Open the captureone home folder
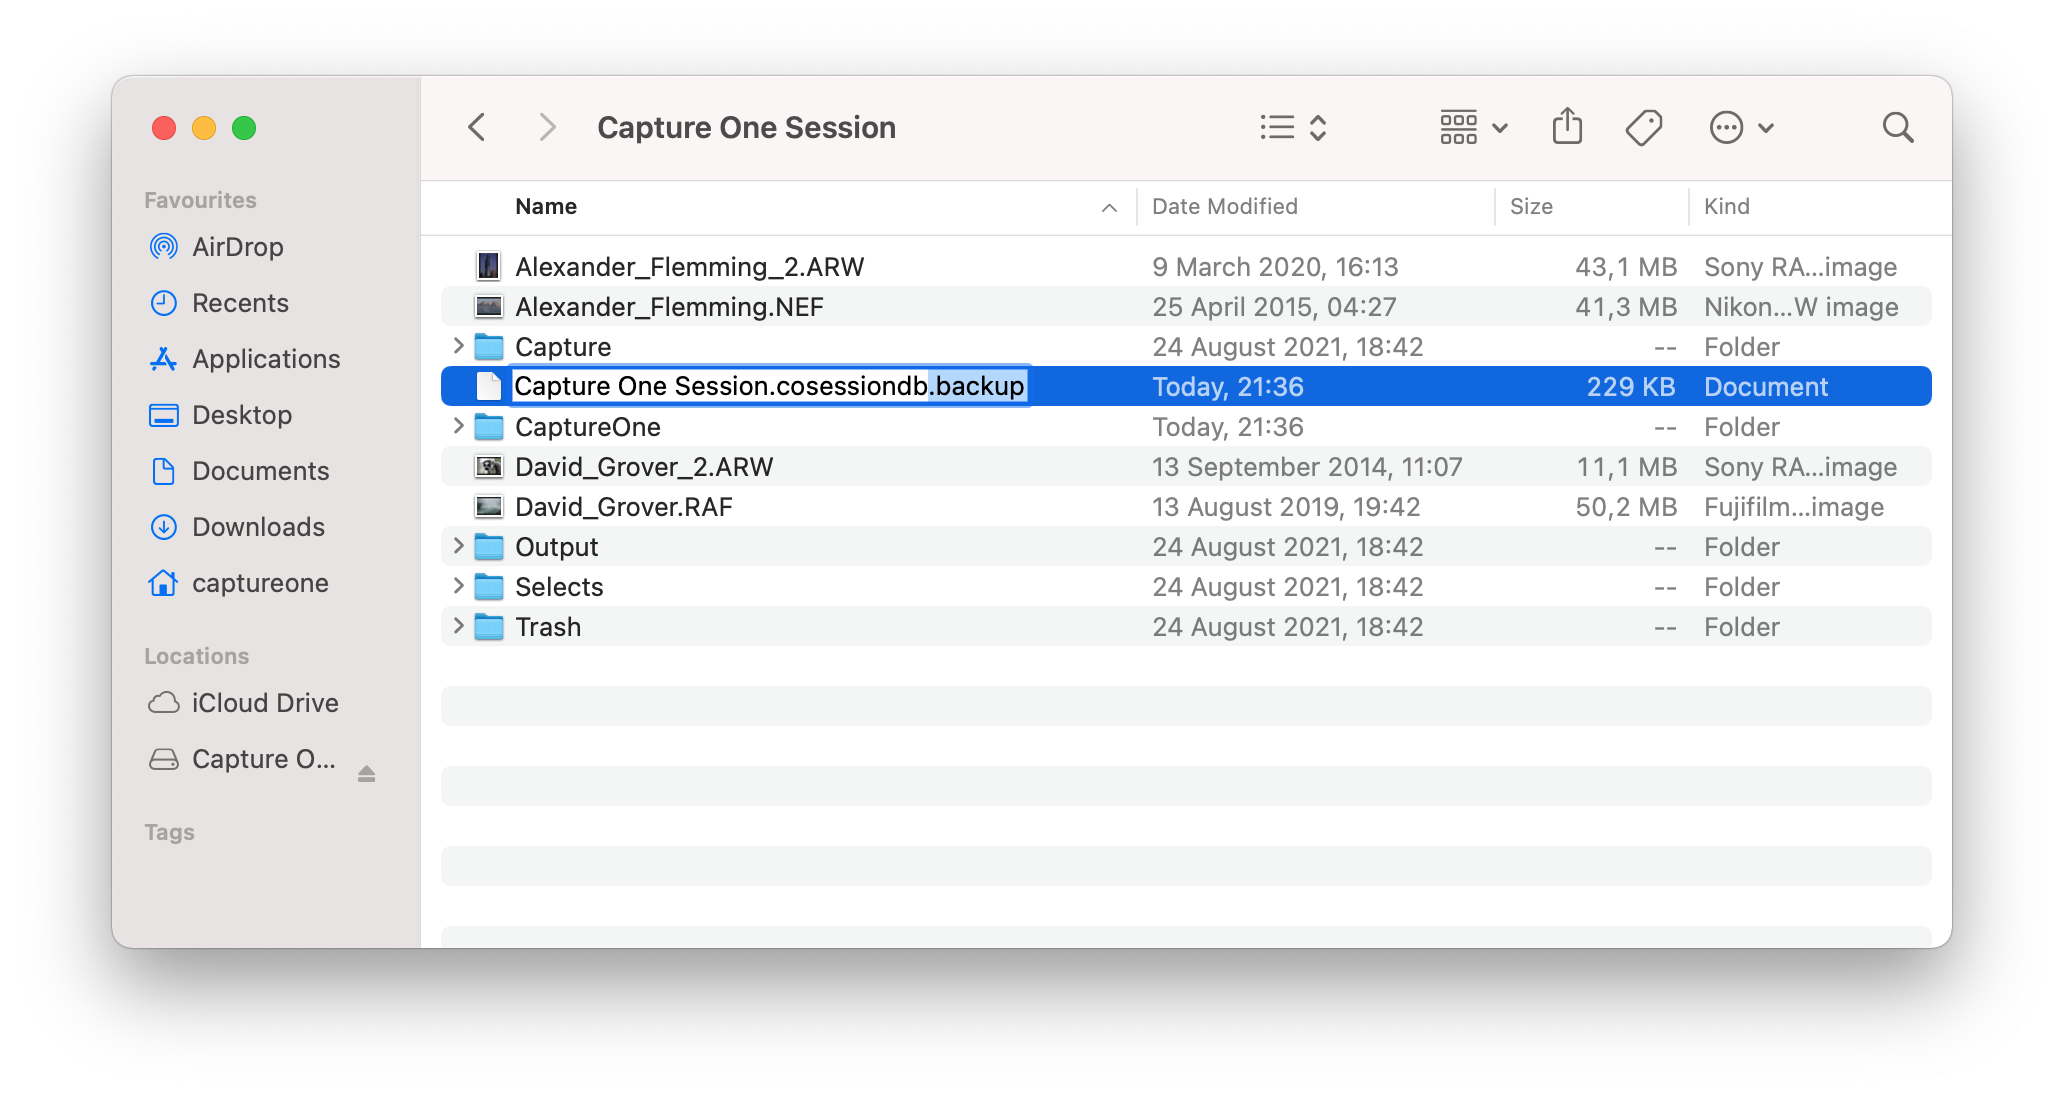The width and height of the screenshot is (2064, 1096). [x=260, y=583]
